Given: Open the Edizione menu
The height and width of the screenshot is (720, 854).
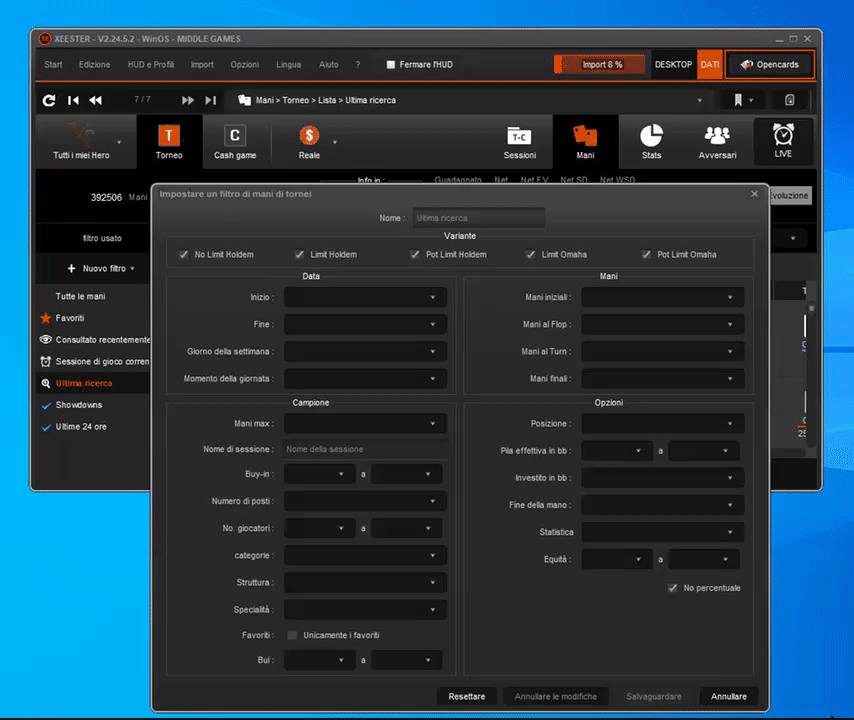Looking at the screenshot, I should click(x=94, y=64).
